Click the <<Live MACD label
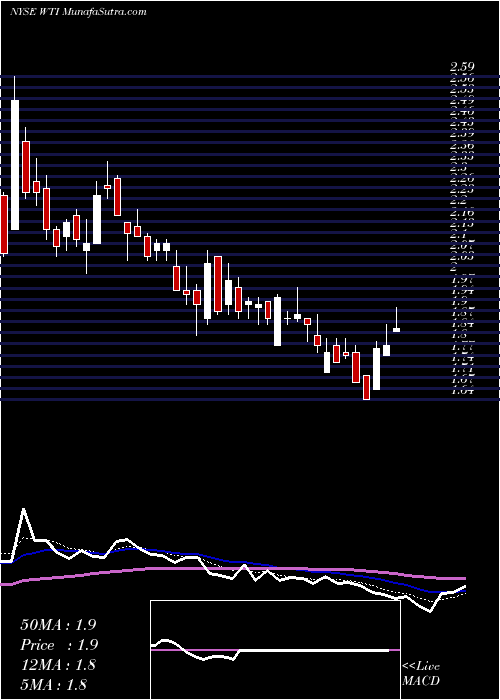The width and height of the screenshot is (500, 700). tap(421, 674)
